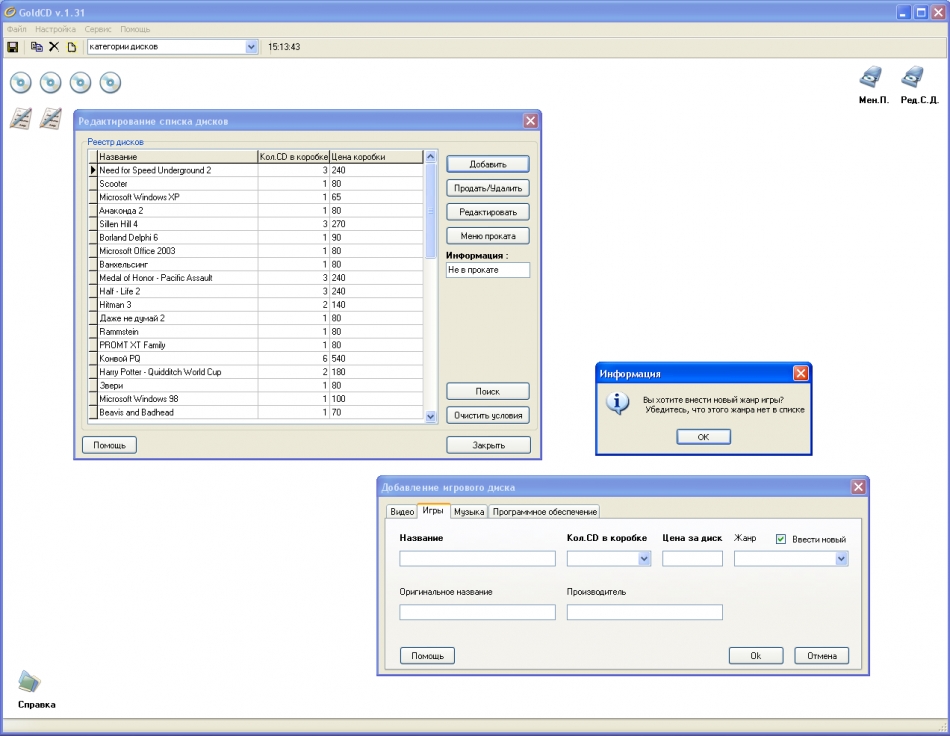Click Ok in the add game disc window
This screenshot has height=736, width=950.
(x=756, y=655)
